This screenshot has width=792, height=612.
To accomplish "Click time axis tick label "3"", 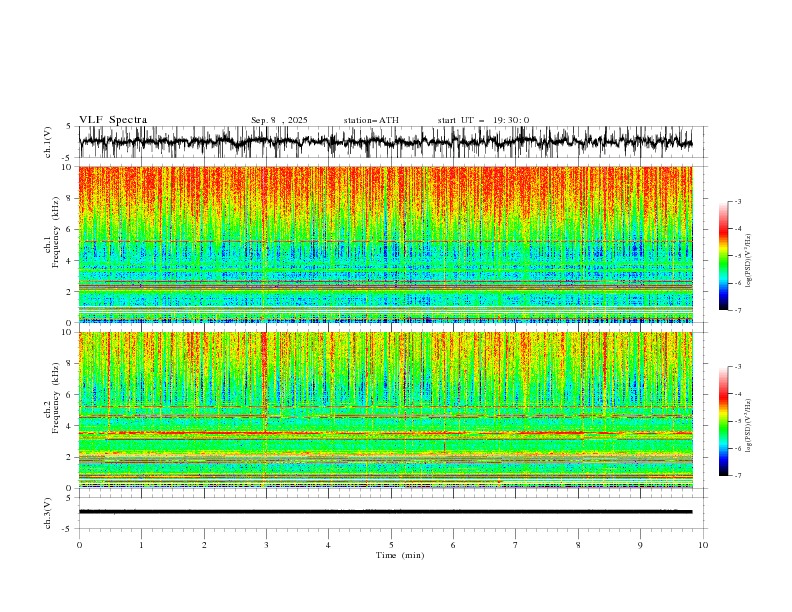I will point(266,545).
